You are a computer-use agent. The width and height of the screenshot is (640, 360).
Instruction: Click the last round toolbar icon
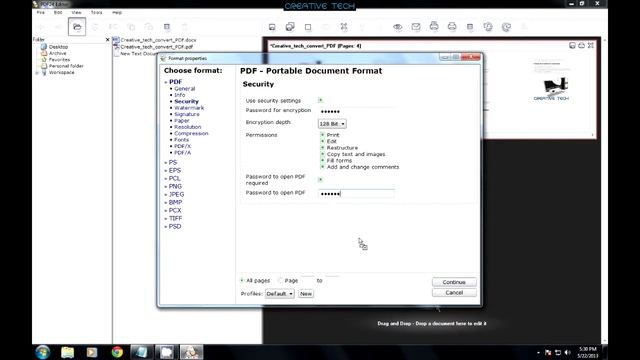pos(506,27)
